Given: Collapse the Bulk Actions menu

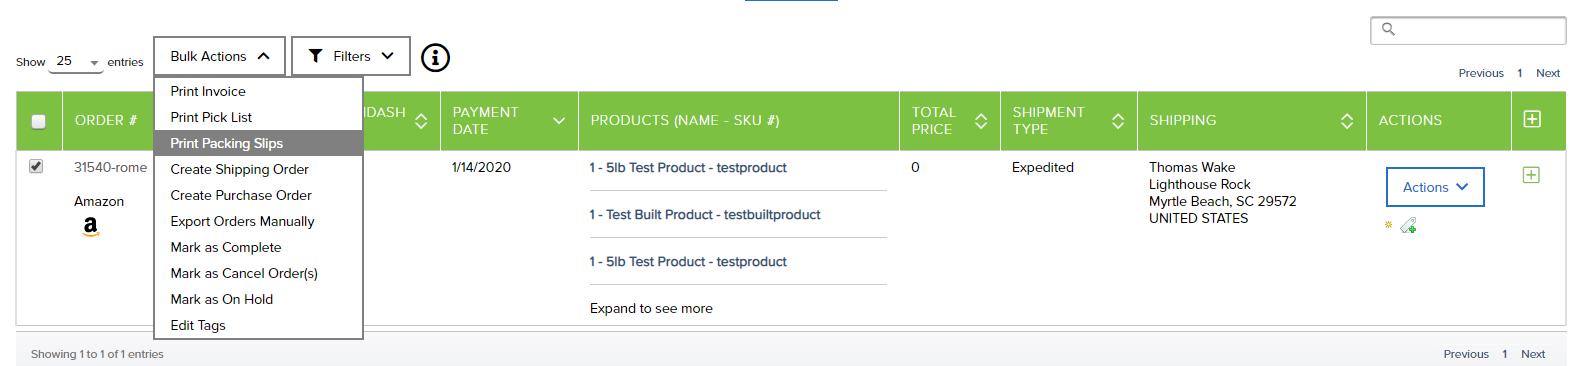Looking at the screenshot, I should (x=220, y=56).
